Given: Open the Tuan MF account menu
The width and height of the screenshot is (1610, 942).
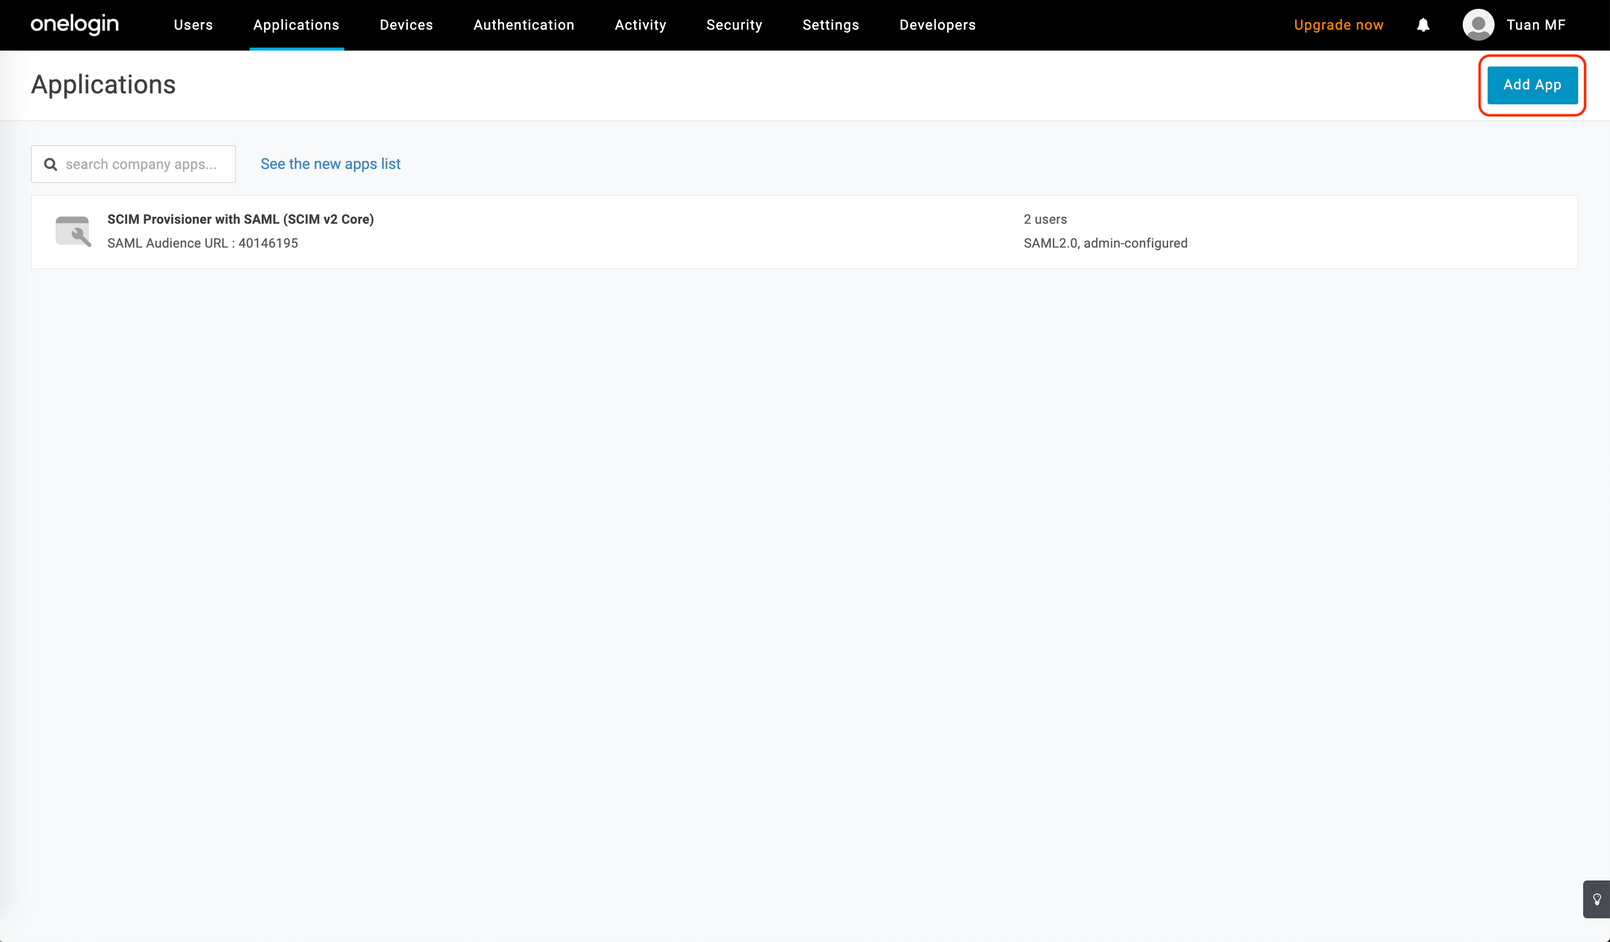Looking at the screenshot, I should (1535, 25).
